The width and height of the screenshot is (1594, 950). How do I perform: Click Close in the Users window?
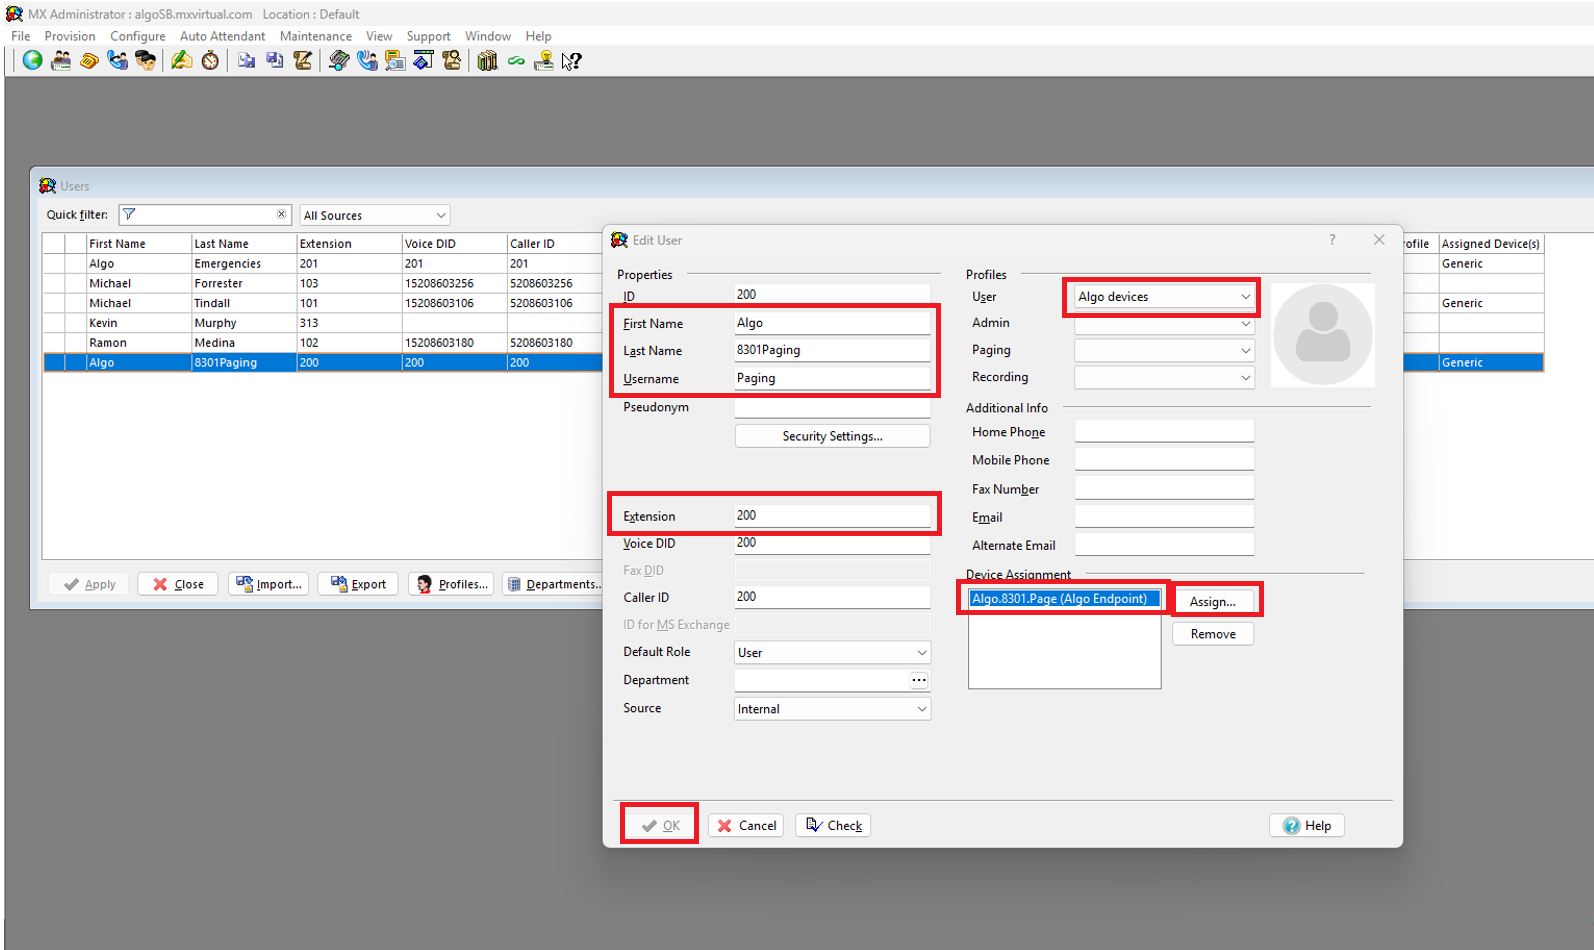click(x=178, y=584)
